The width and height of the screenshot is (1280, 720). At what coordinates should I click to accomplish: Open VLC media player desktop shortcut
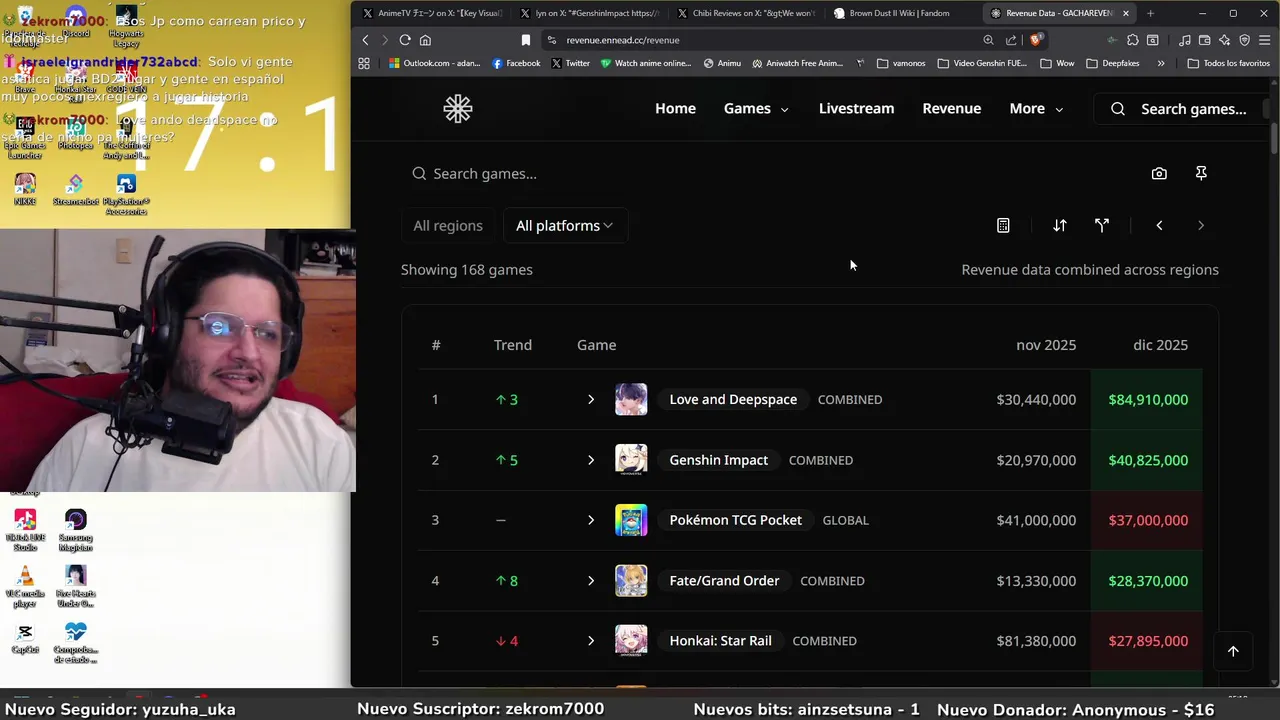pos(25,588)
